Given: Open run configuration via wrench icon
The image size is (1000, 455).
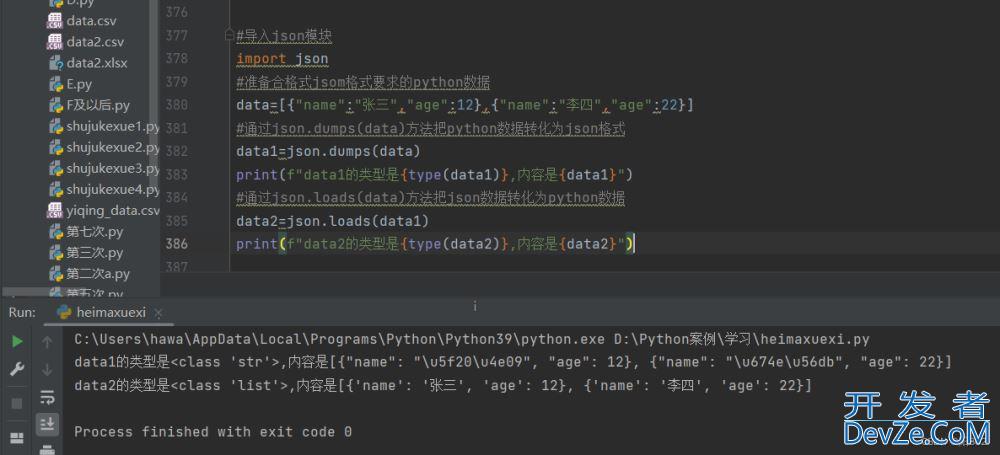Looking at the screenshot, I should point(17,369).
